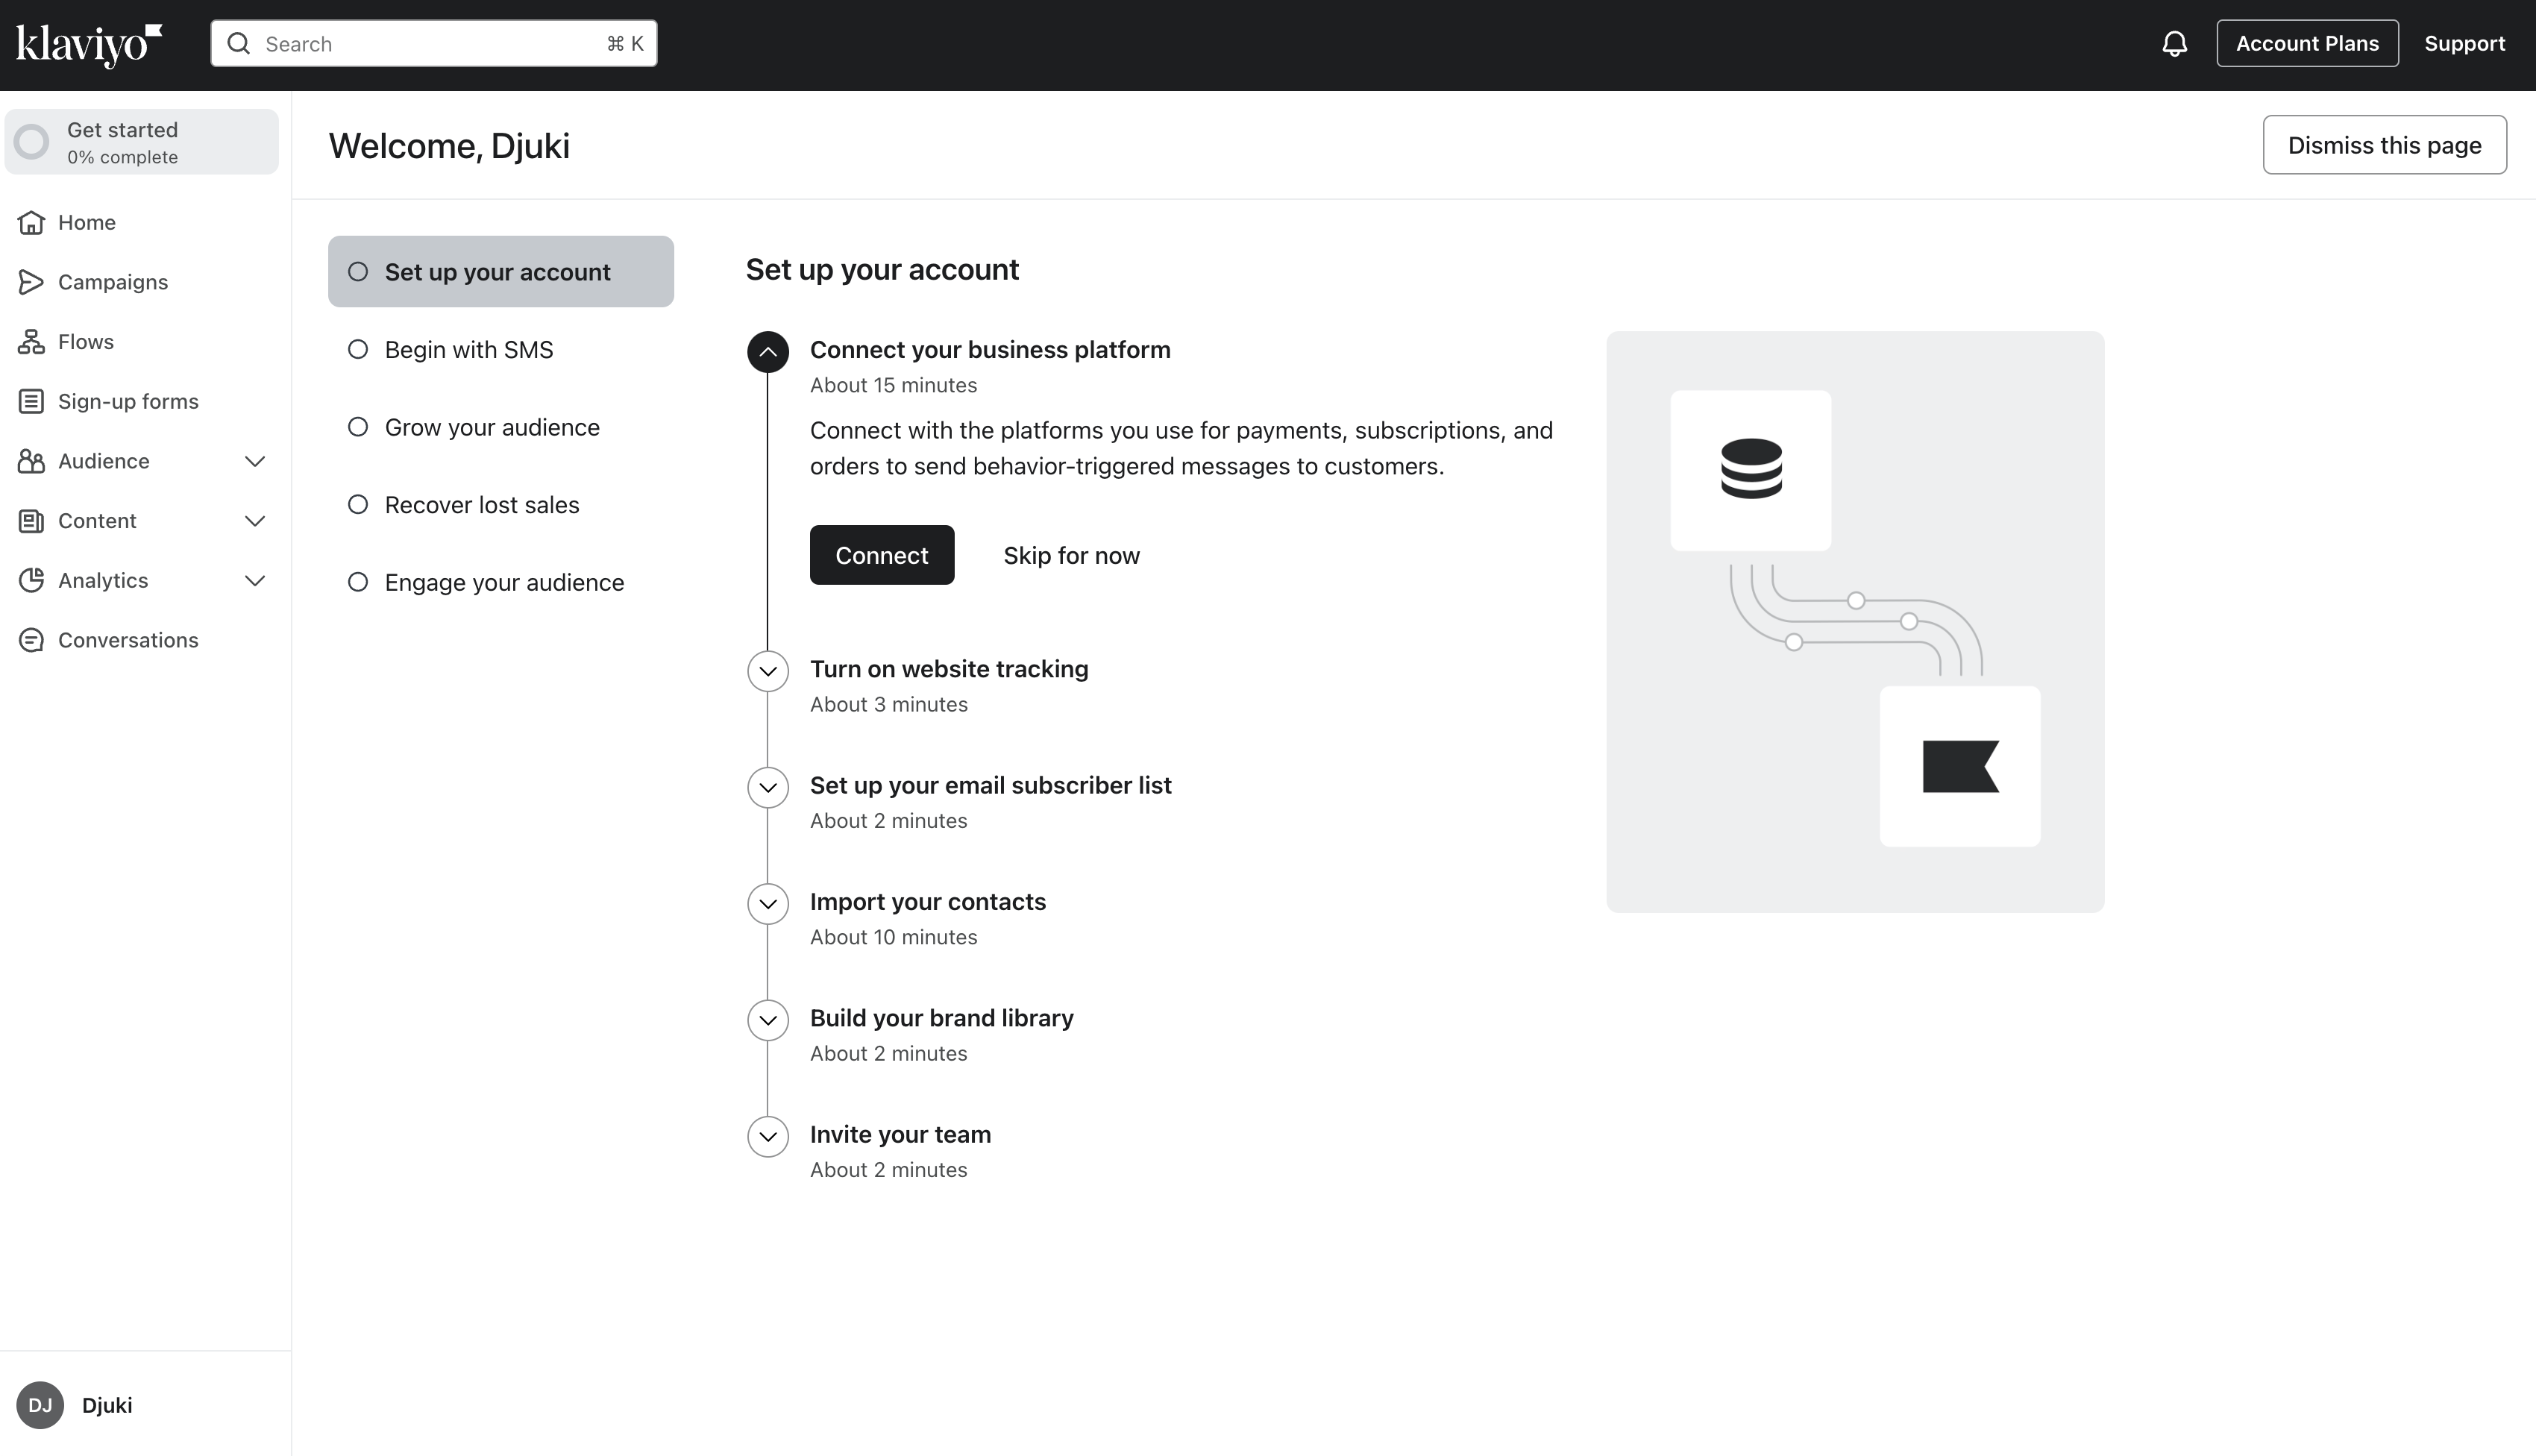Open Conversations chat bubble icon
Image resolution: width=2536 pixels, height=1456 pixels.
(x=31, y=640)
